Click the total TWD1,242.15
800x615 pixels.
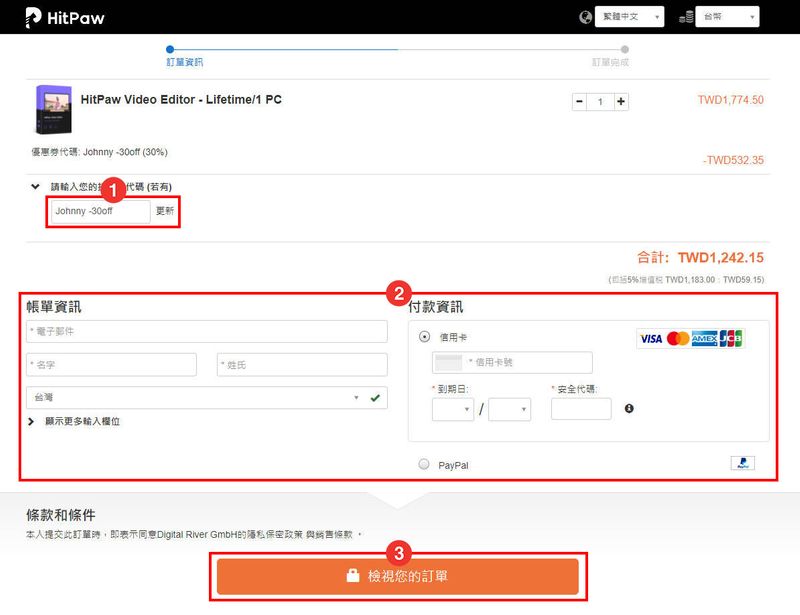tap(720, 258)
